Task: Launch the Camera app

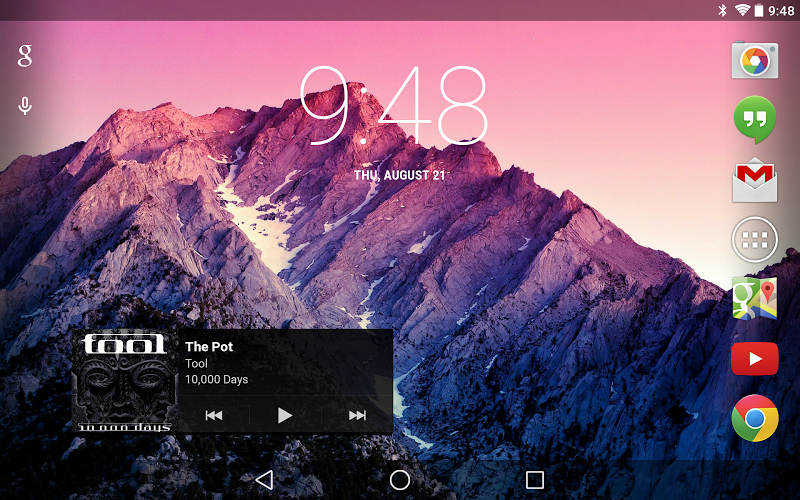Action: pyautogui.click(x=755, y=60)
